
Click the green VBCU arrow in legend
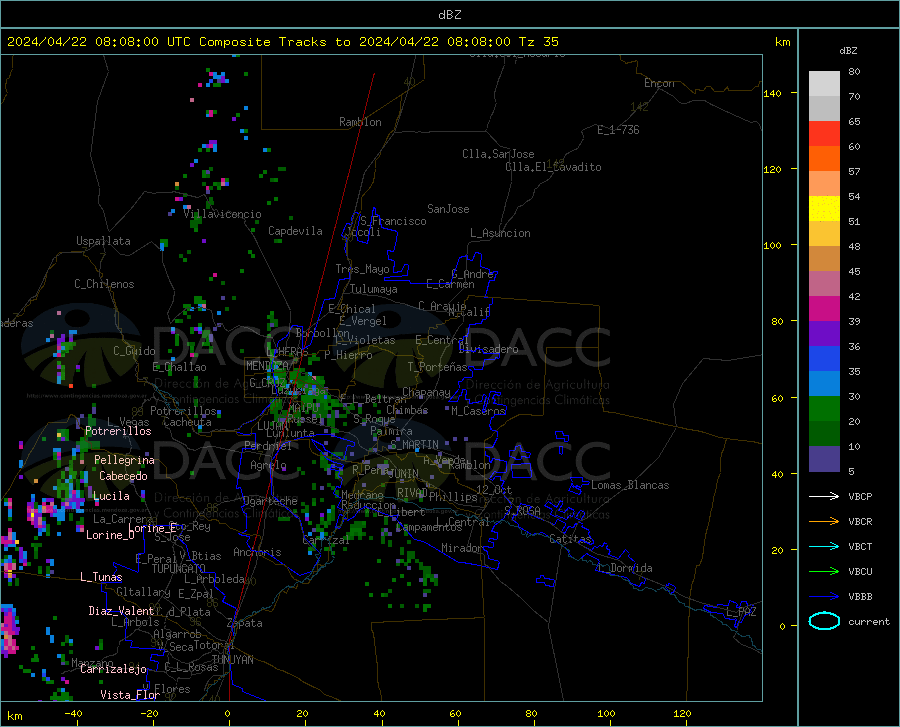824,572
